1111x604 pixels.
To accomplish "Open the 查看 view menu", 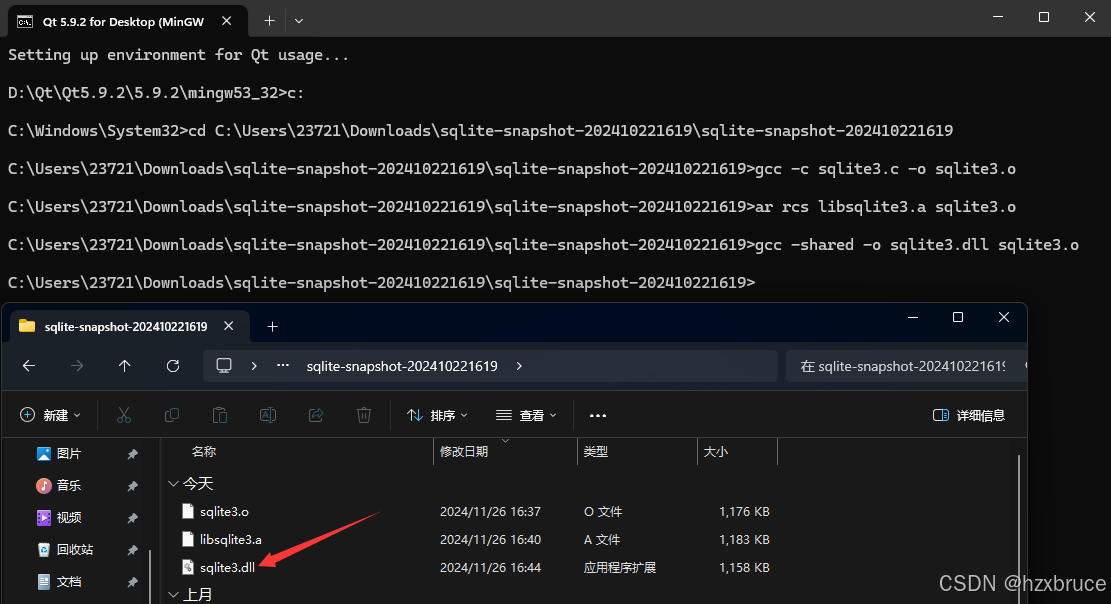I will point(526,415).
